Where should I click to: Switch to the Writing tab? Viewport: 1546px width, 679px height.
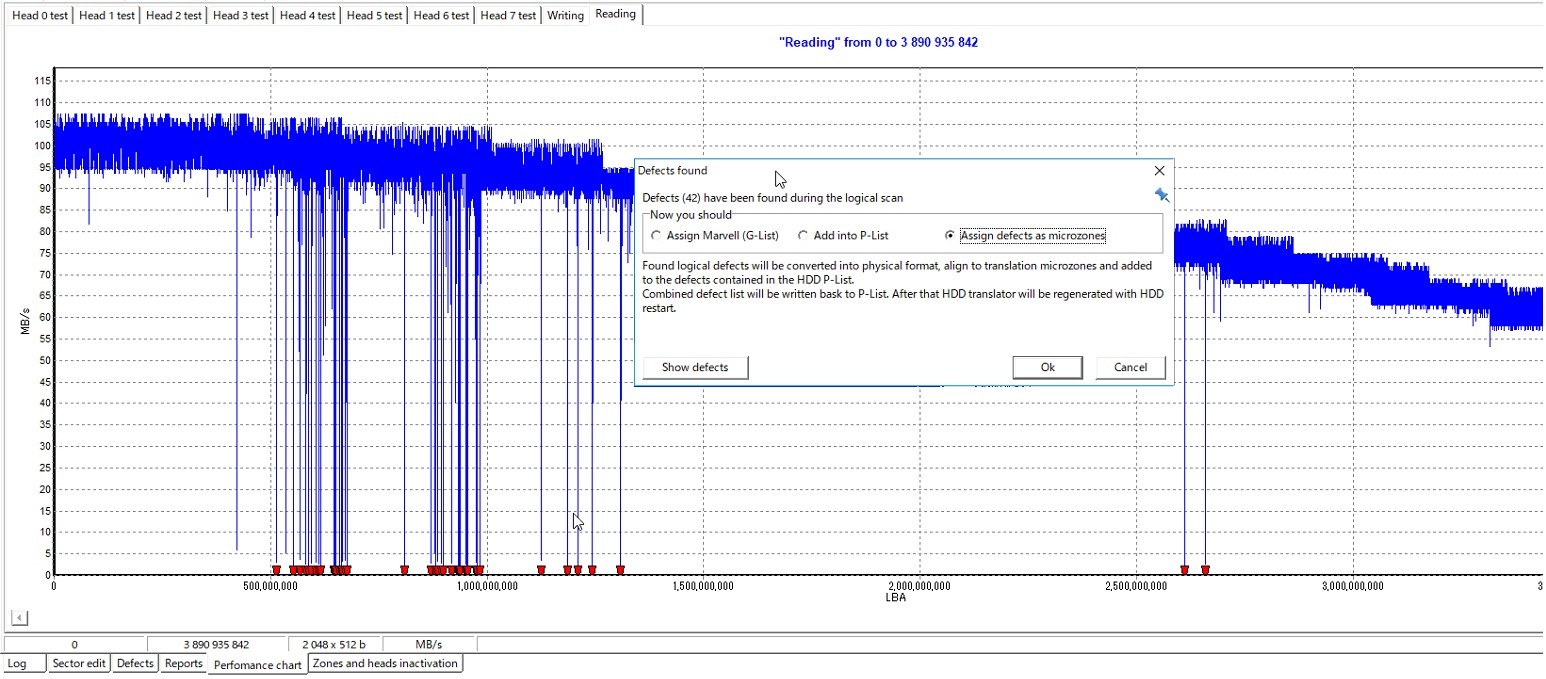click(565, 15)
